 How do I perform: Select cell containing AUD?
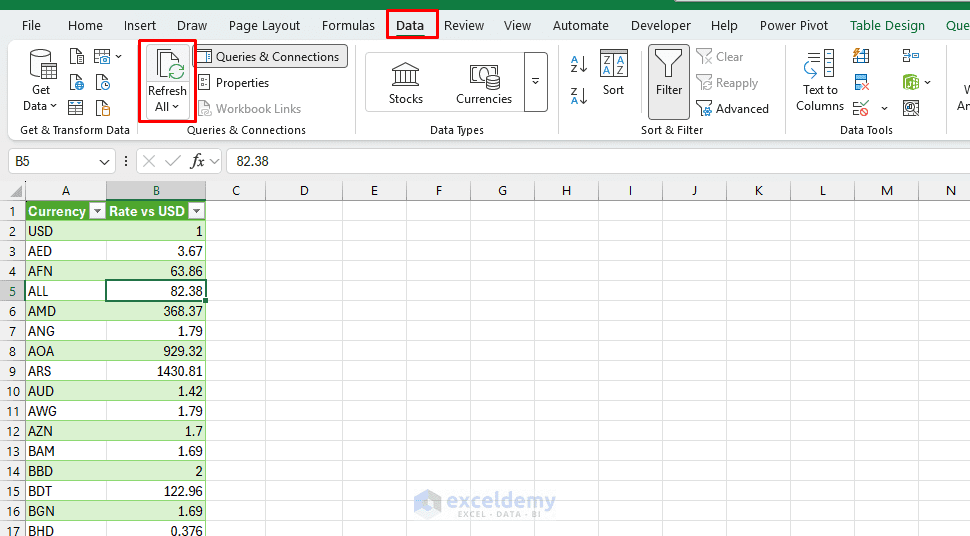66,391
